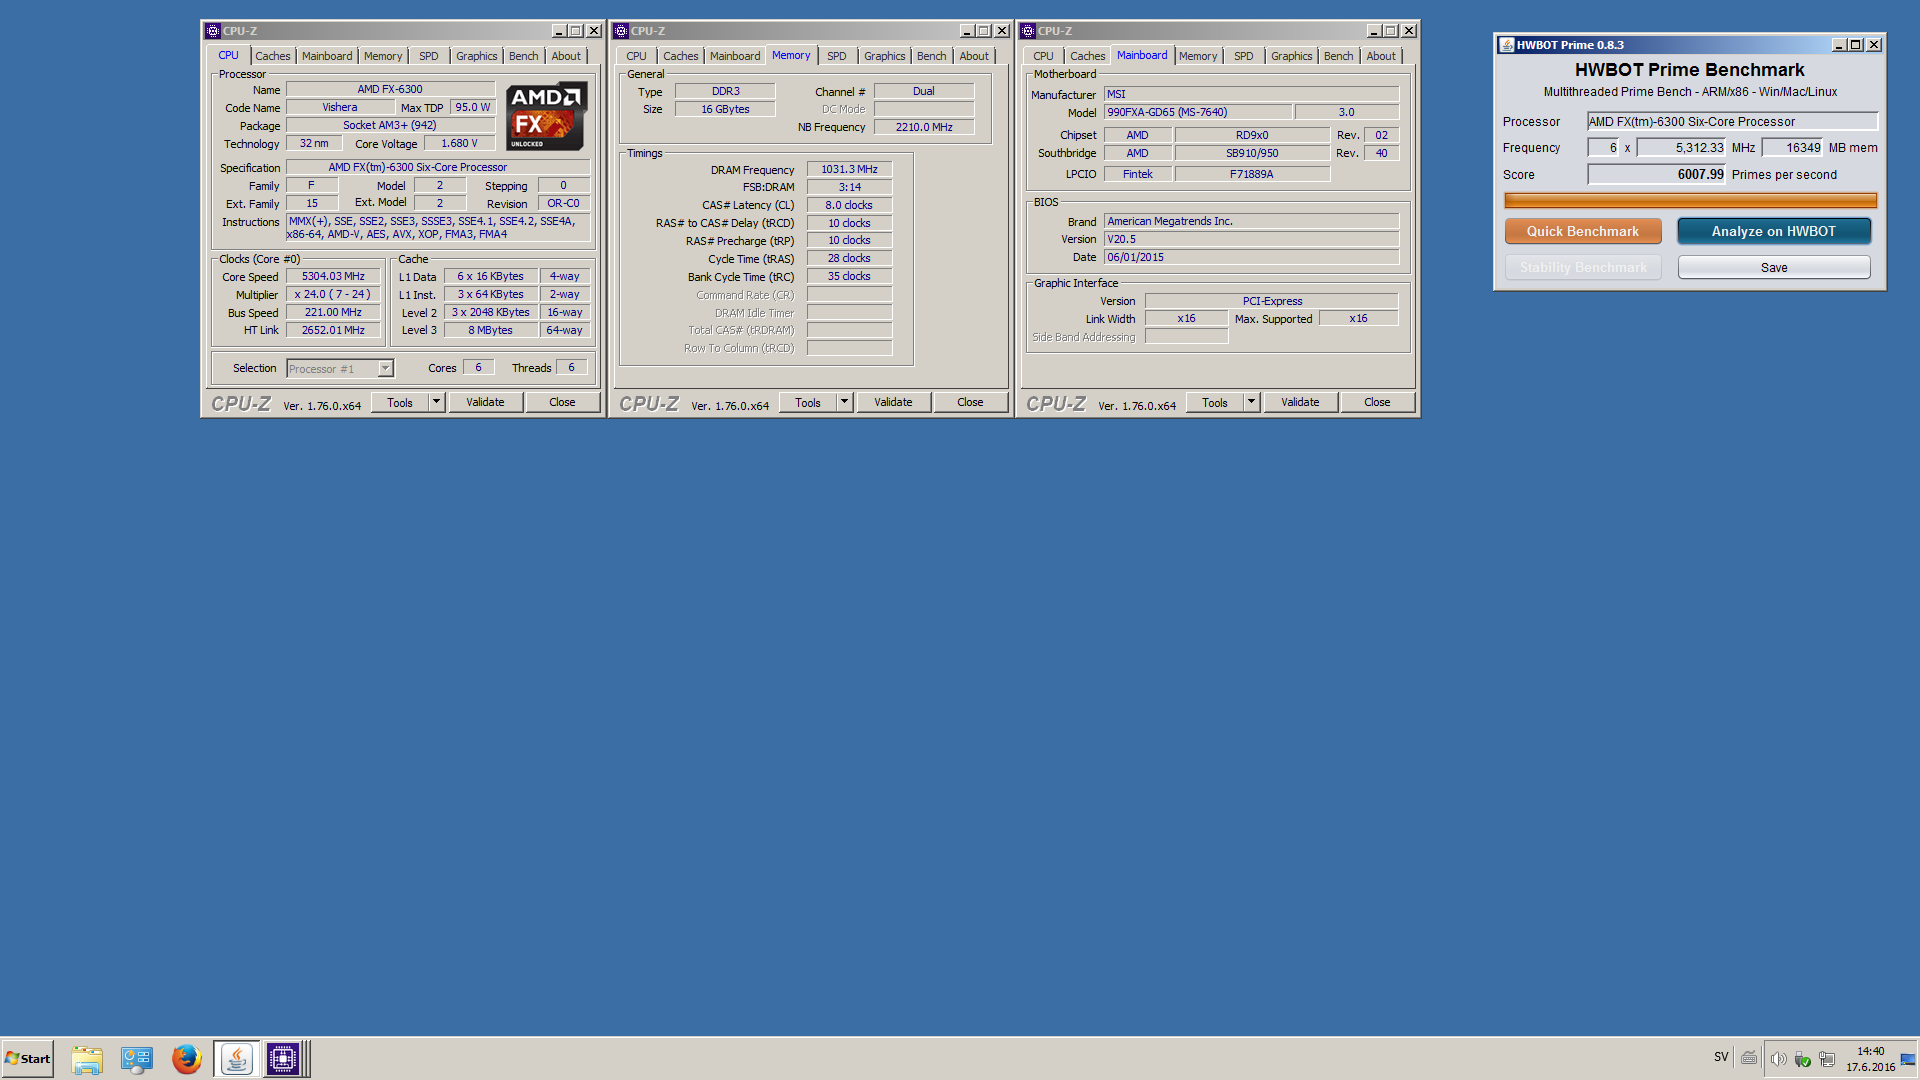This screenshot has height=1080, width=1920.
Task: Click the Core Voltage value 1.680 V
Action: (460, 143)
